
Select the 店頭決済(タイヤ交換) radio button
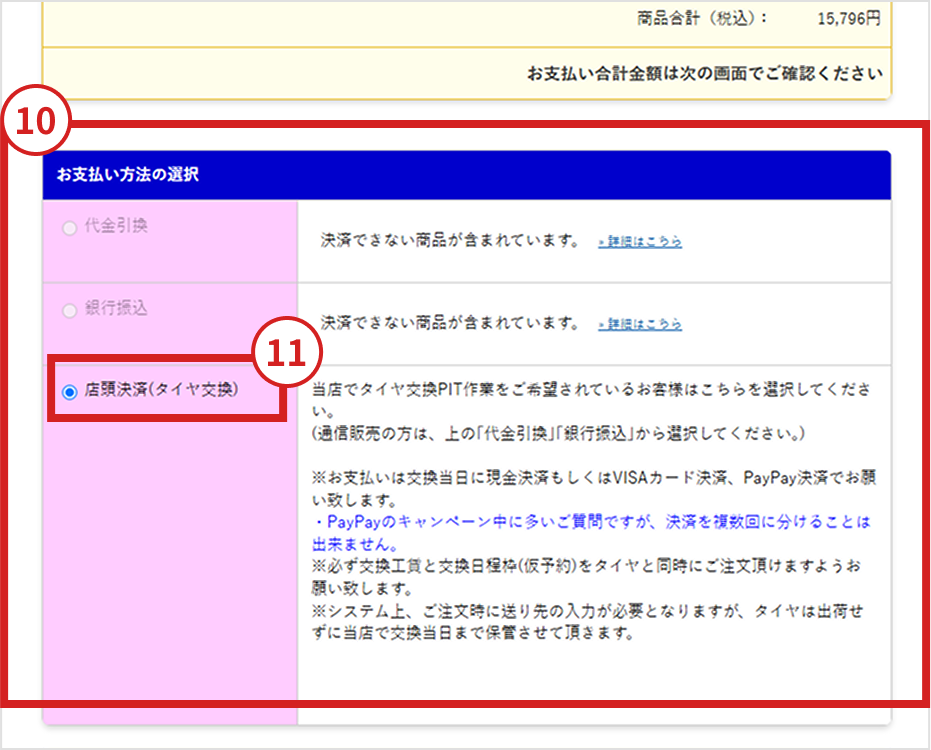(x=69, y=393)
